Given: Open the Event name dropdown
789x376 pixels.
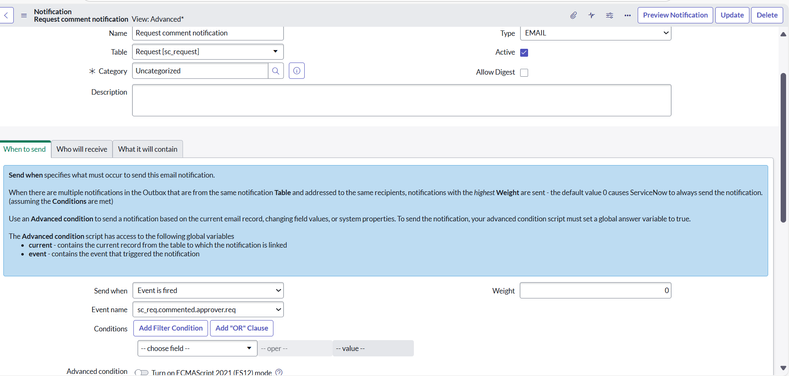Looking at the screenshot, I should [x=208, y=310].
